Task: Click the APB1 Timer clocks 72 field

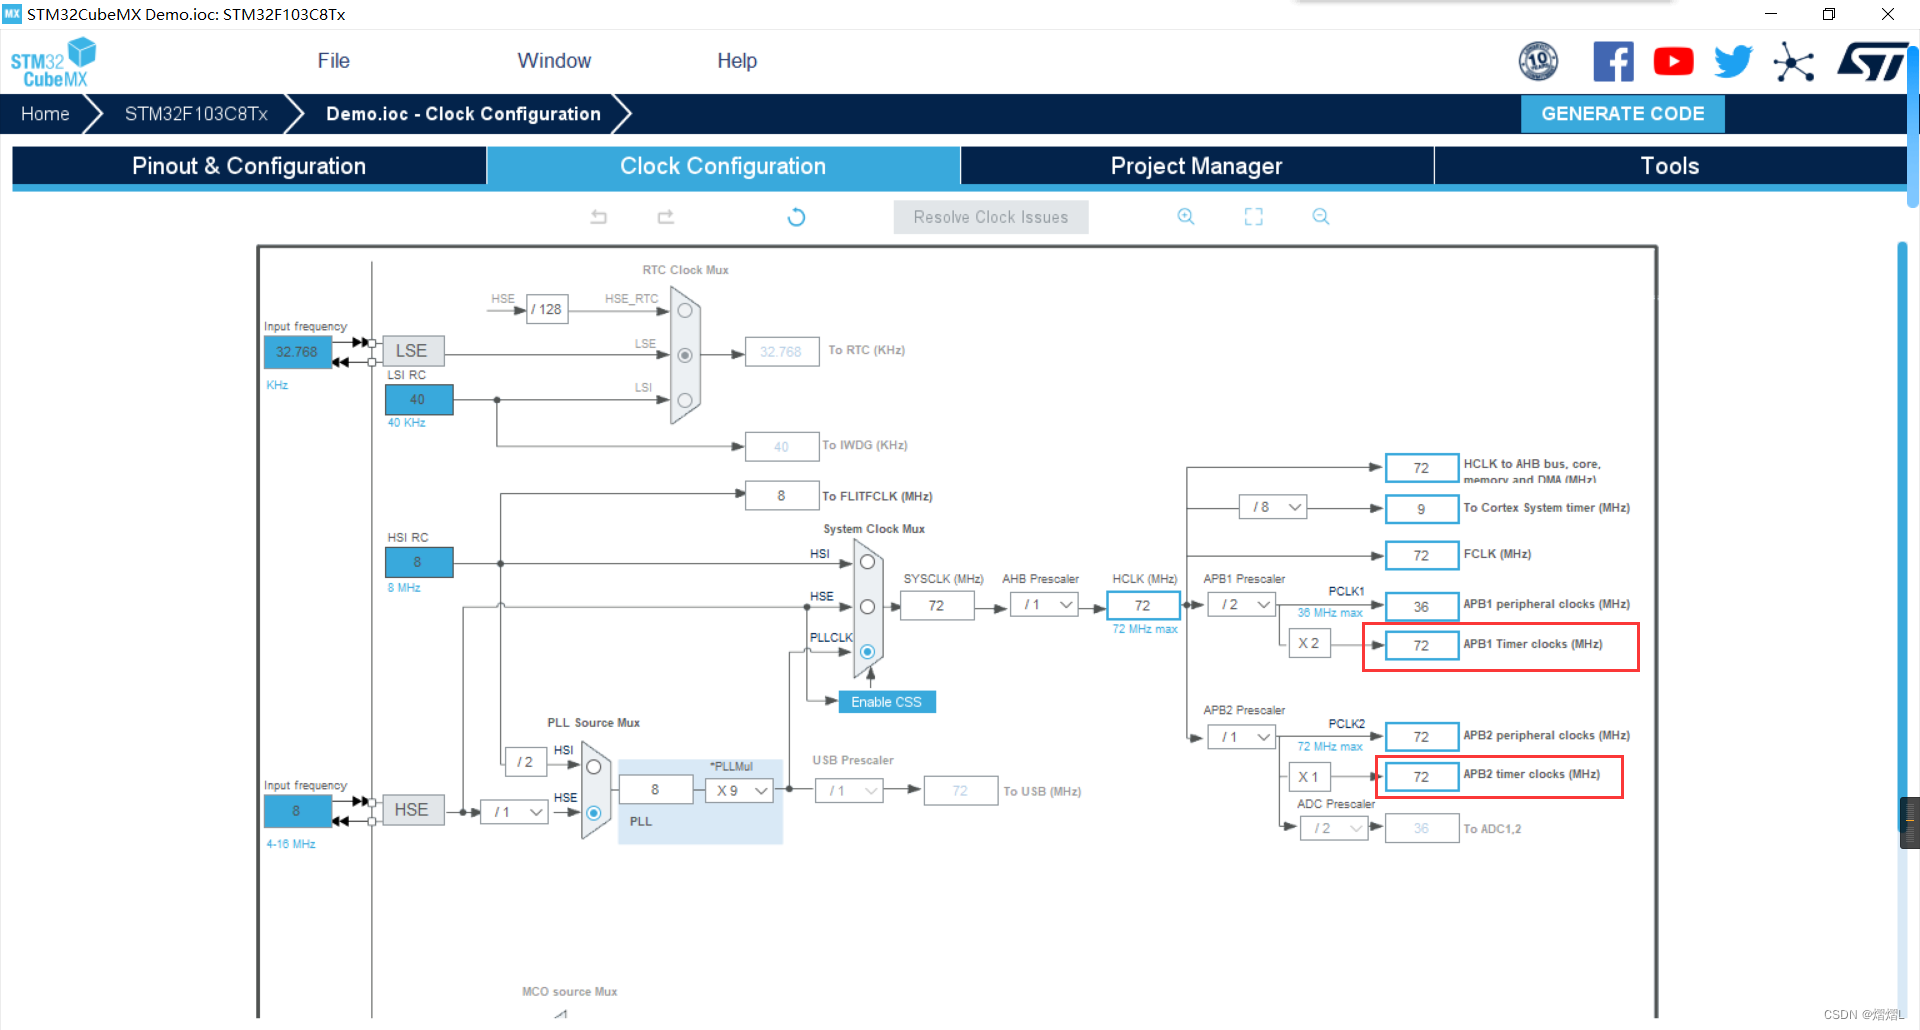Action: 1421,646
